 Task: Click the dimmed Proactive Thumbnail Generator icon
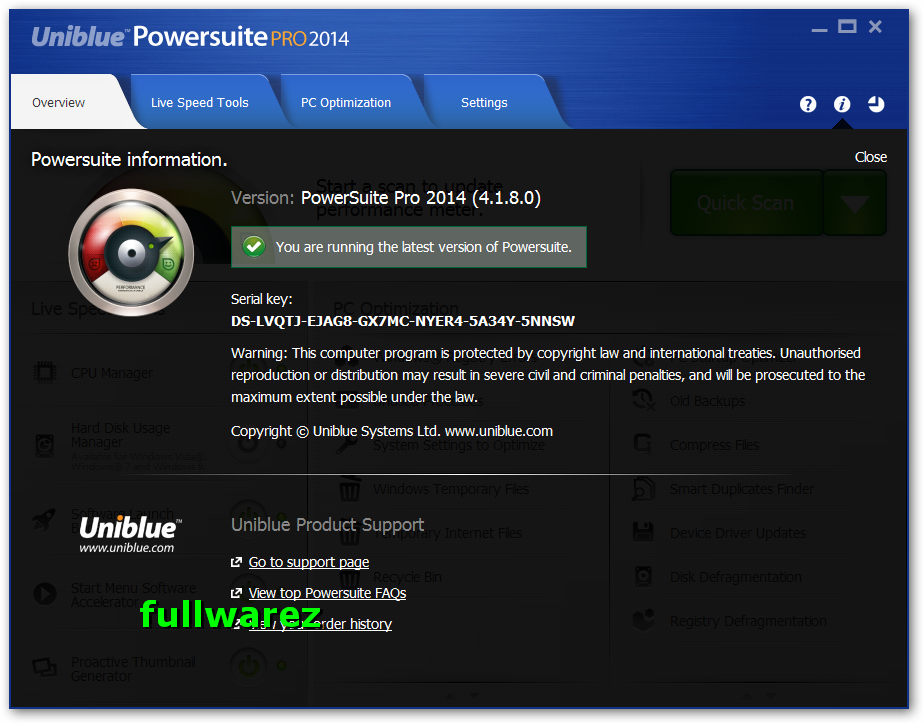(45, 667)
